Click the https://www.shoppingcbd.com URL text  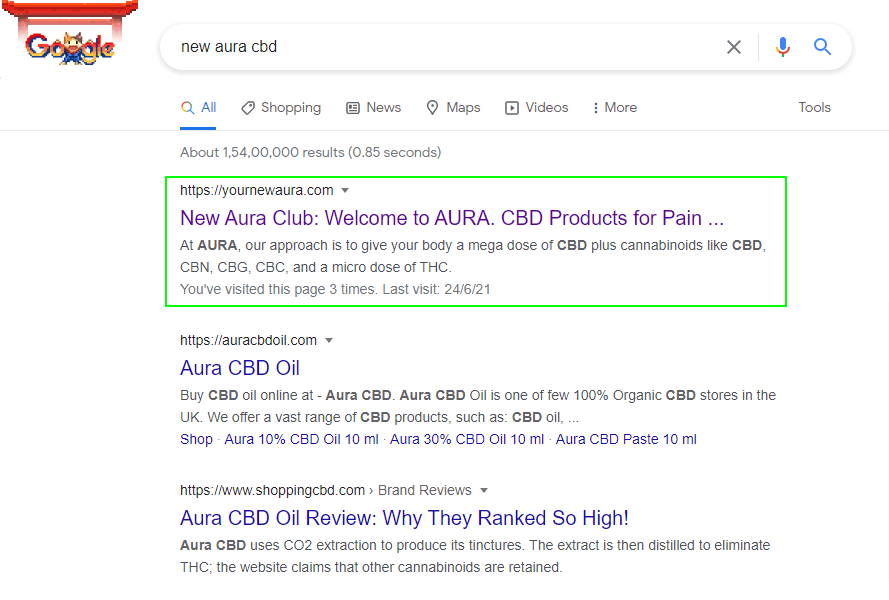(273, 491)
